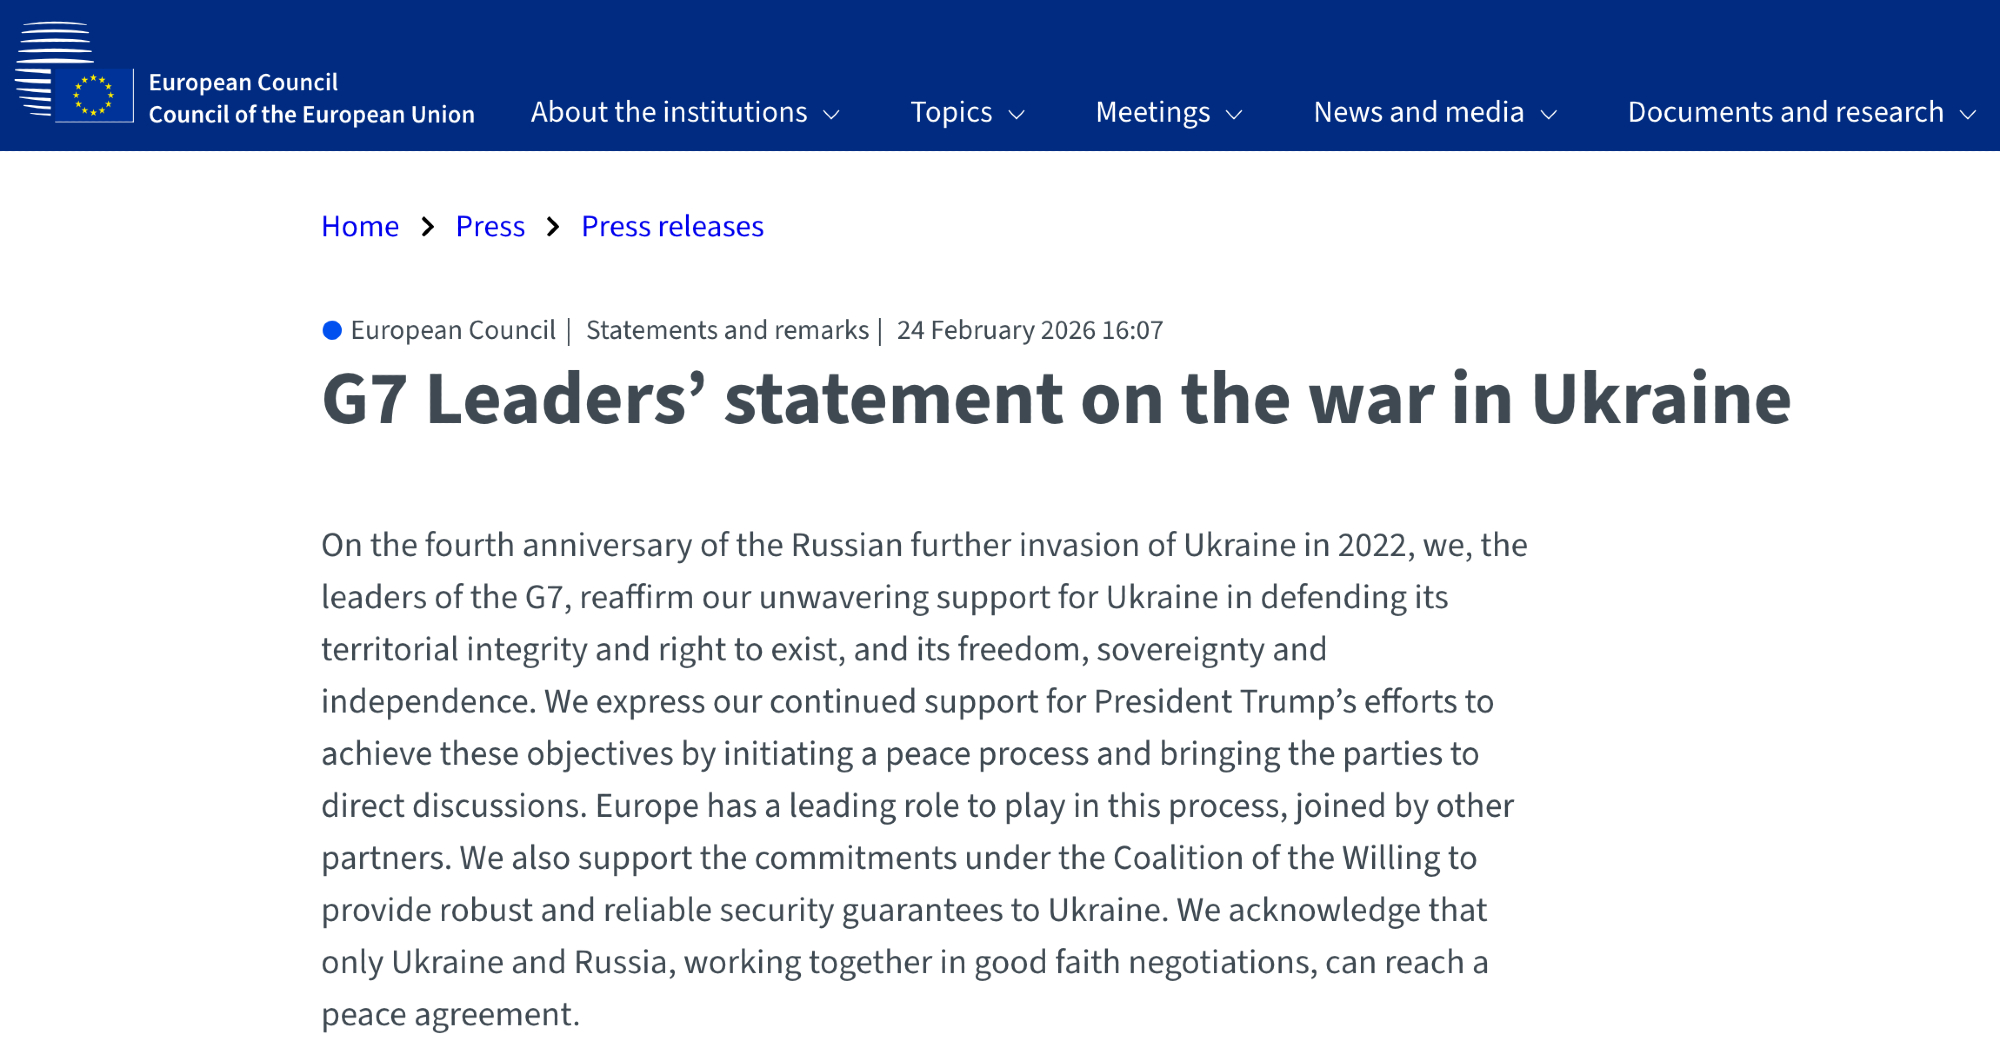Expand the About the institutions chevron
2000x1041 pixels.
831,115
